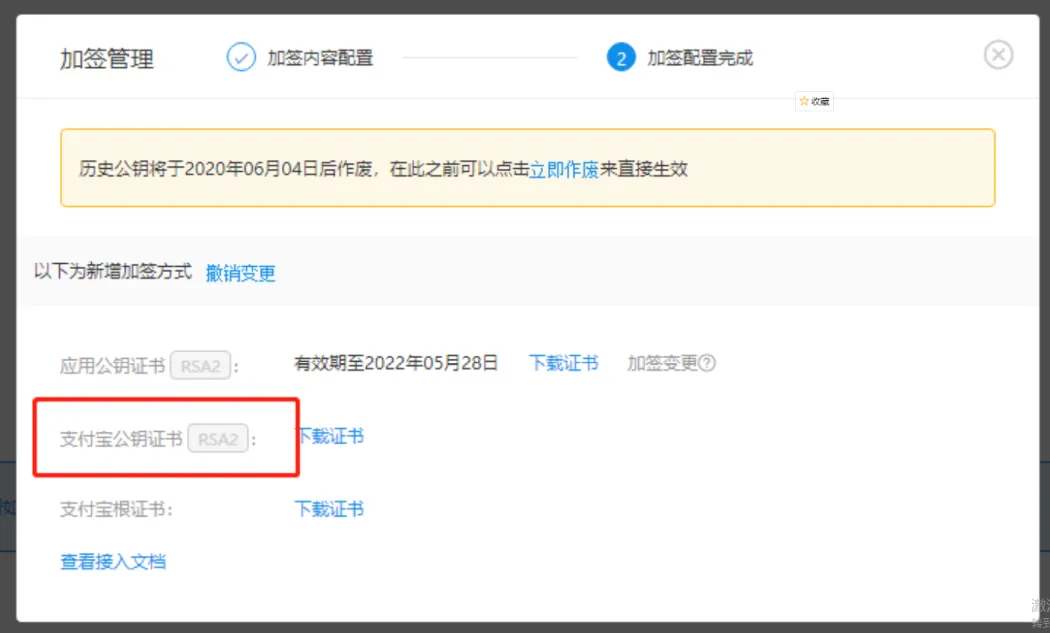Viewport: 1050px width, 633px height.
Task: Download the 支付宝公钥证书 certificate
Action: pyautogui.click(x=329, y=436)
